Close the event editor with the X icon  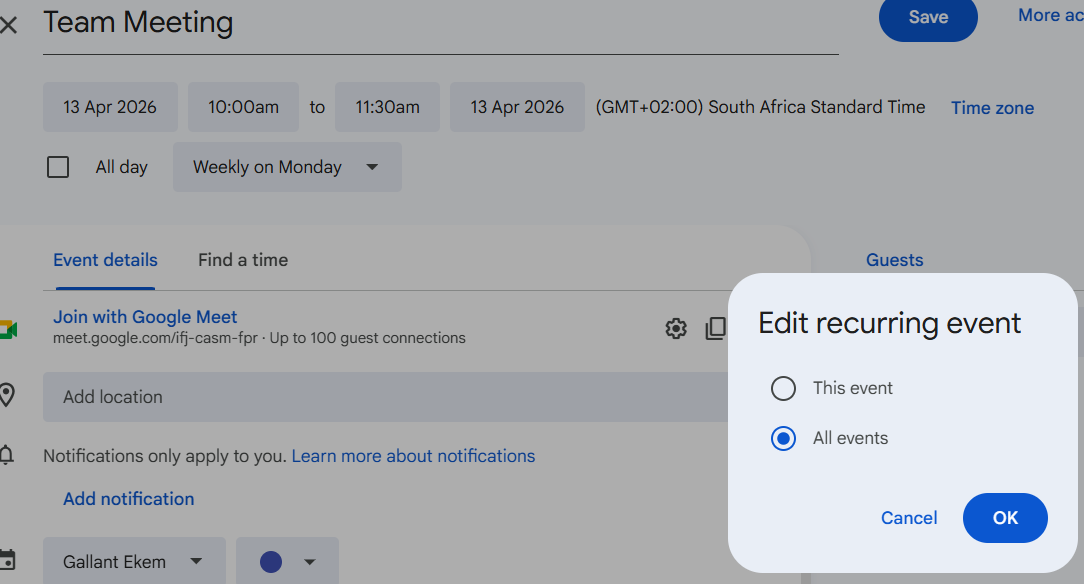[x=8, y=26]
